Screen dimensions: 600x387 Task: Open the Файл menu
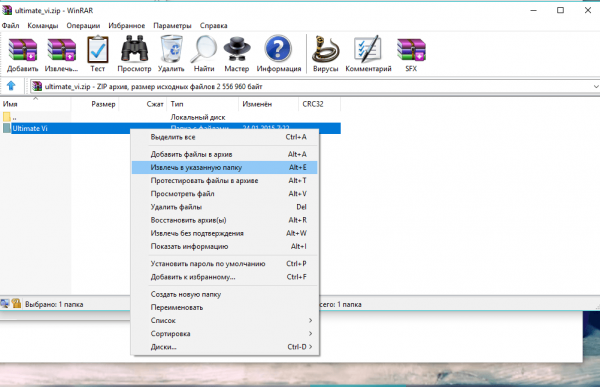point(11,26)
